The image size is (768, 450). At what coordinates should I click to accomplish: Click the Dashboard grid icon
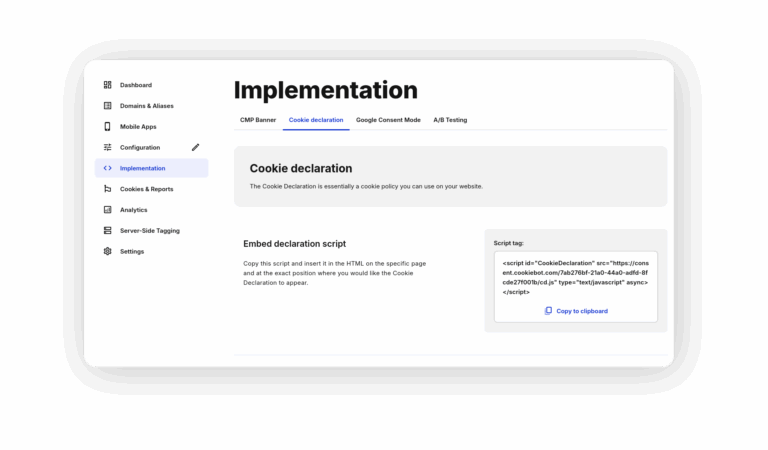(x=107, y=85)
